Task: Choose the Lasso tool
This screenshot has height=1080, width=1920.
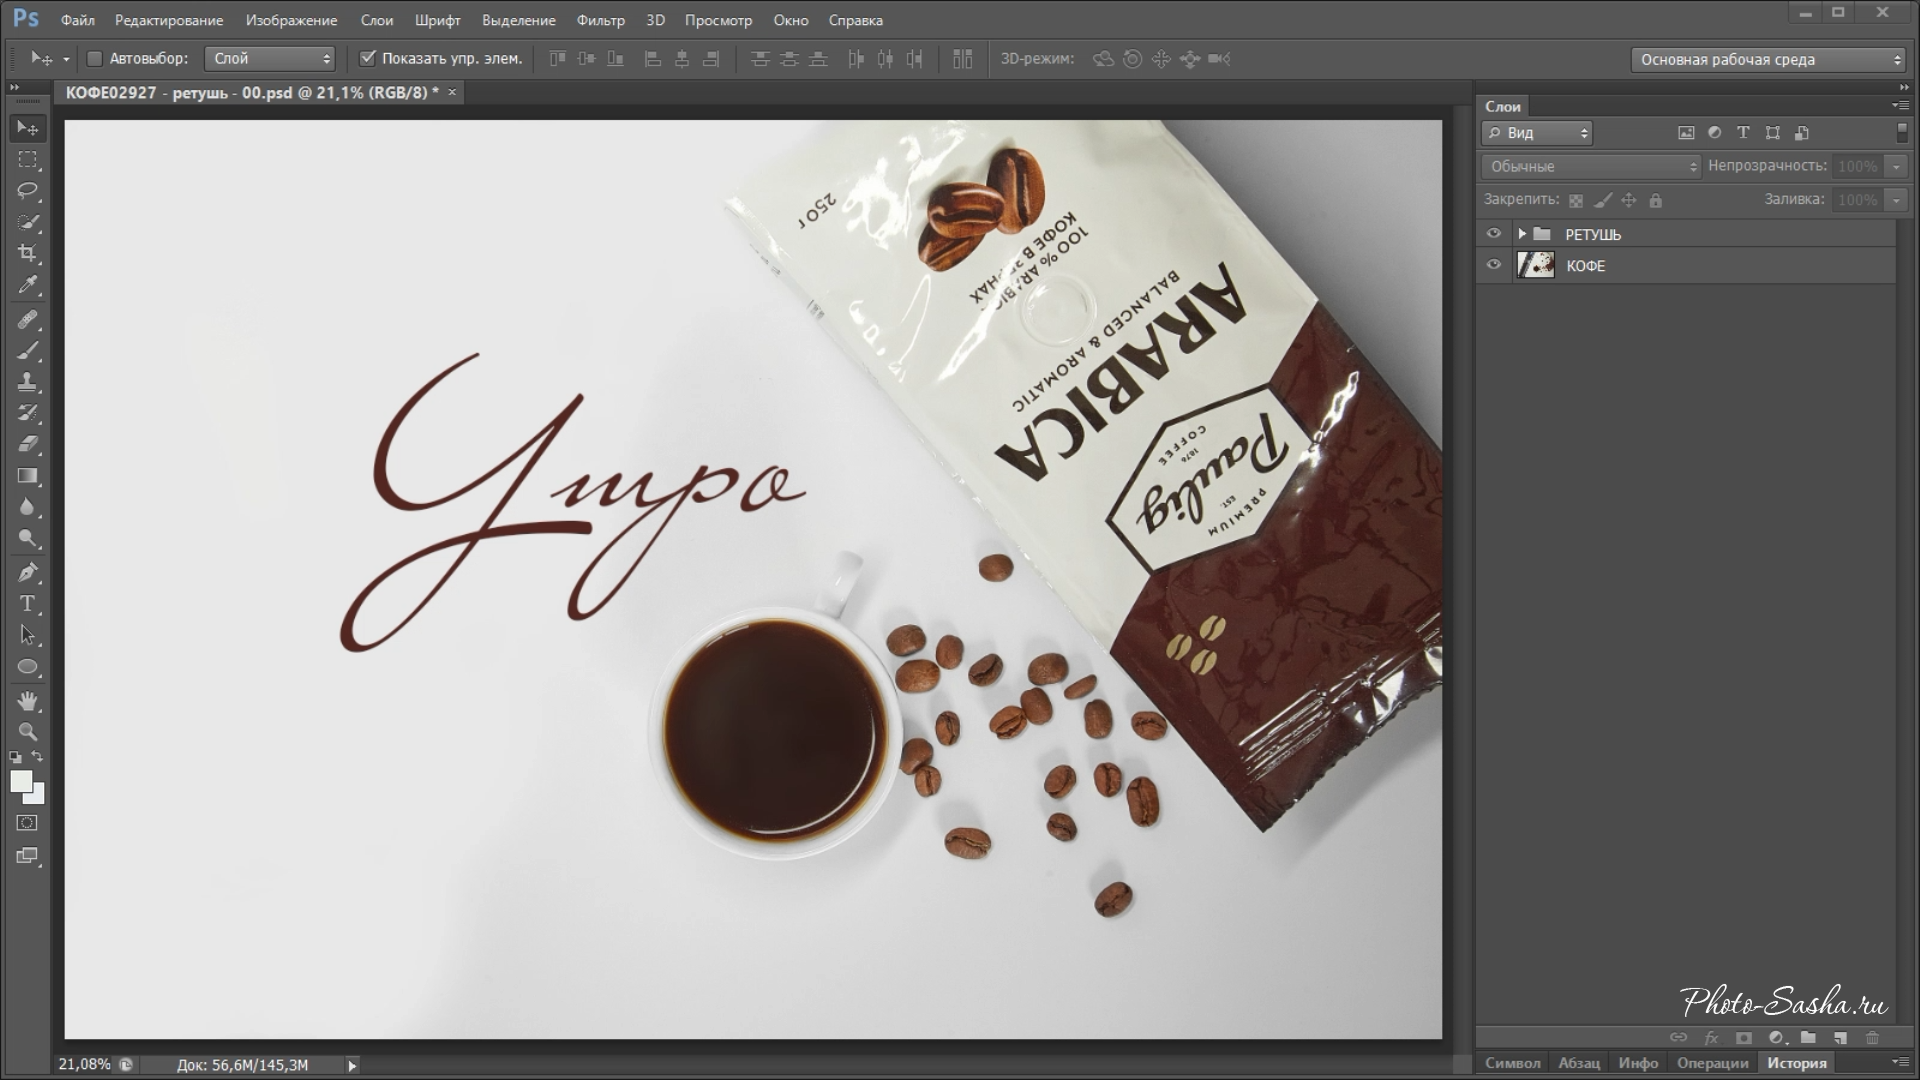Action: [27, 190]
